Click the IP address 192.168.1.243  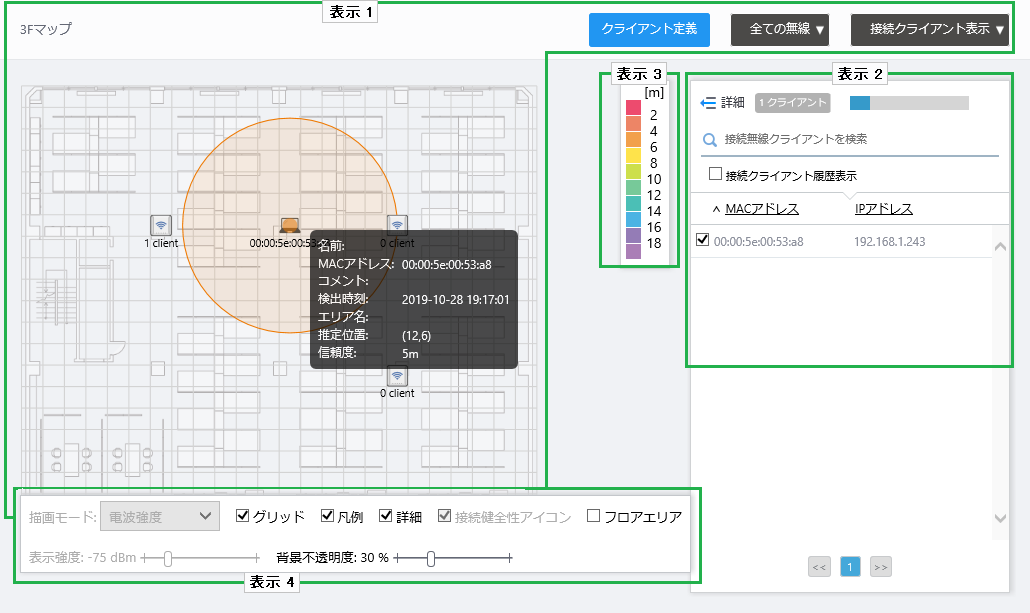coord(889,242)
